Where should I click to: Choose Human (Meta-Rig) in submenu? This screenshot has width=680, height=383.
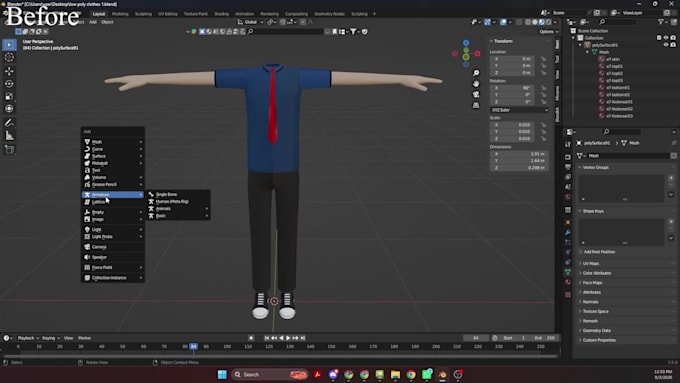pyautogui.click(x=178, y=201)
